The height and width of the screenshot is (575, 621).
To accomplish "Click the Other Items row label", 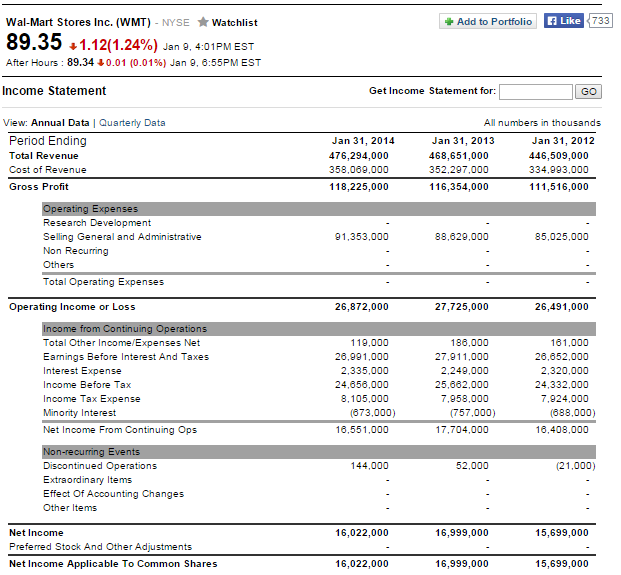I will coord(70,508).
